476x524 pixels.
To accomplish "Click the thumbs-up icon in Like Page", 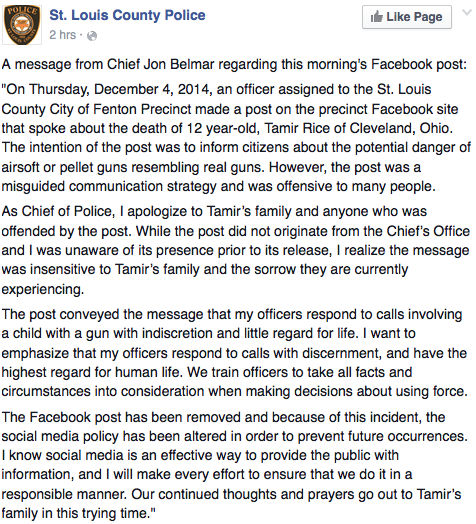I will 376,16.
